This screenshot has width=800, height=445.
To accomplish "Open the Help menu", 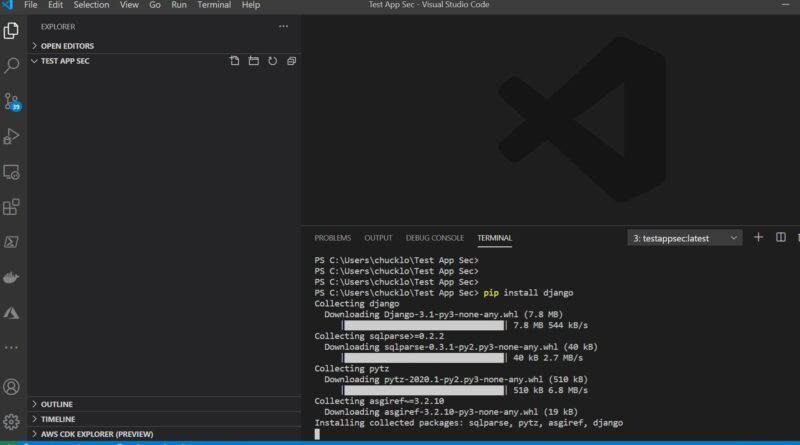I will (251, 5).
